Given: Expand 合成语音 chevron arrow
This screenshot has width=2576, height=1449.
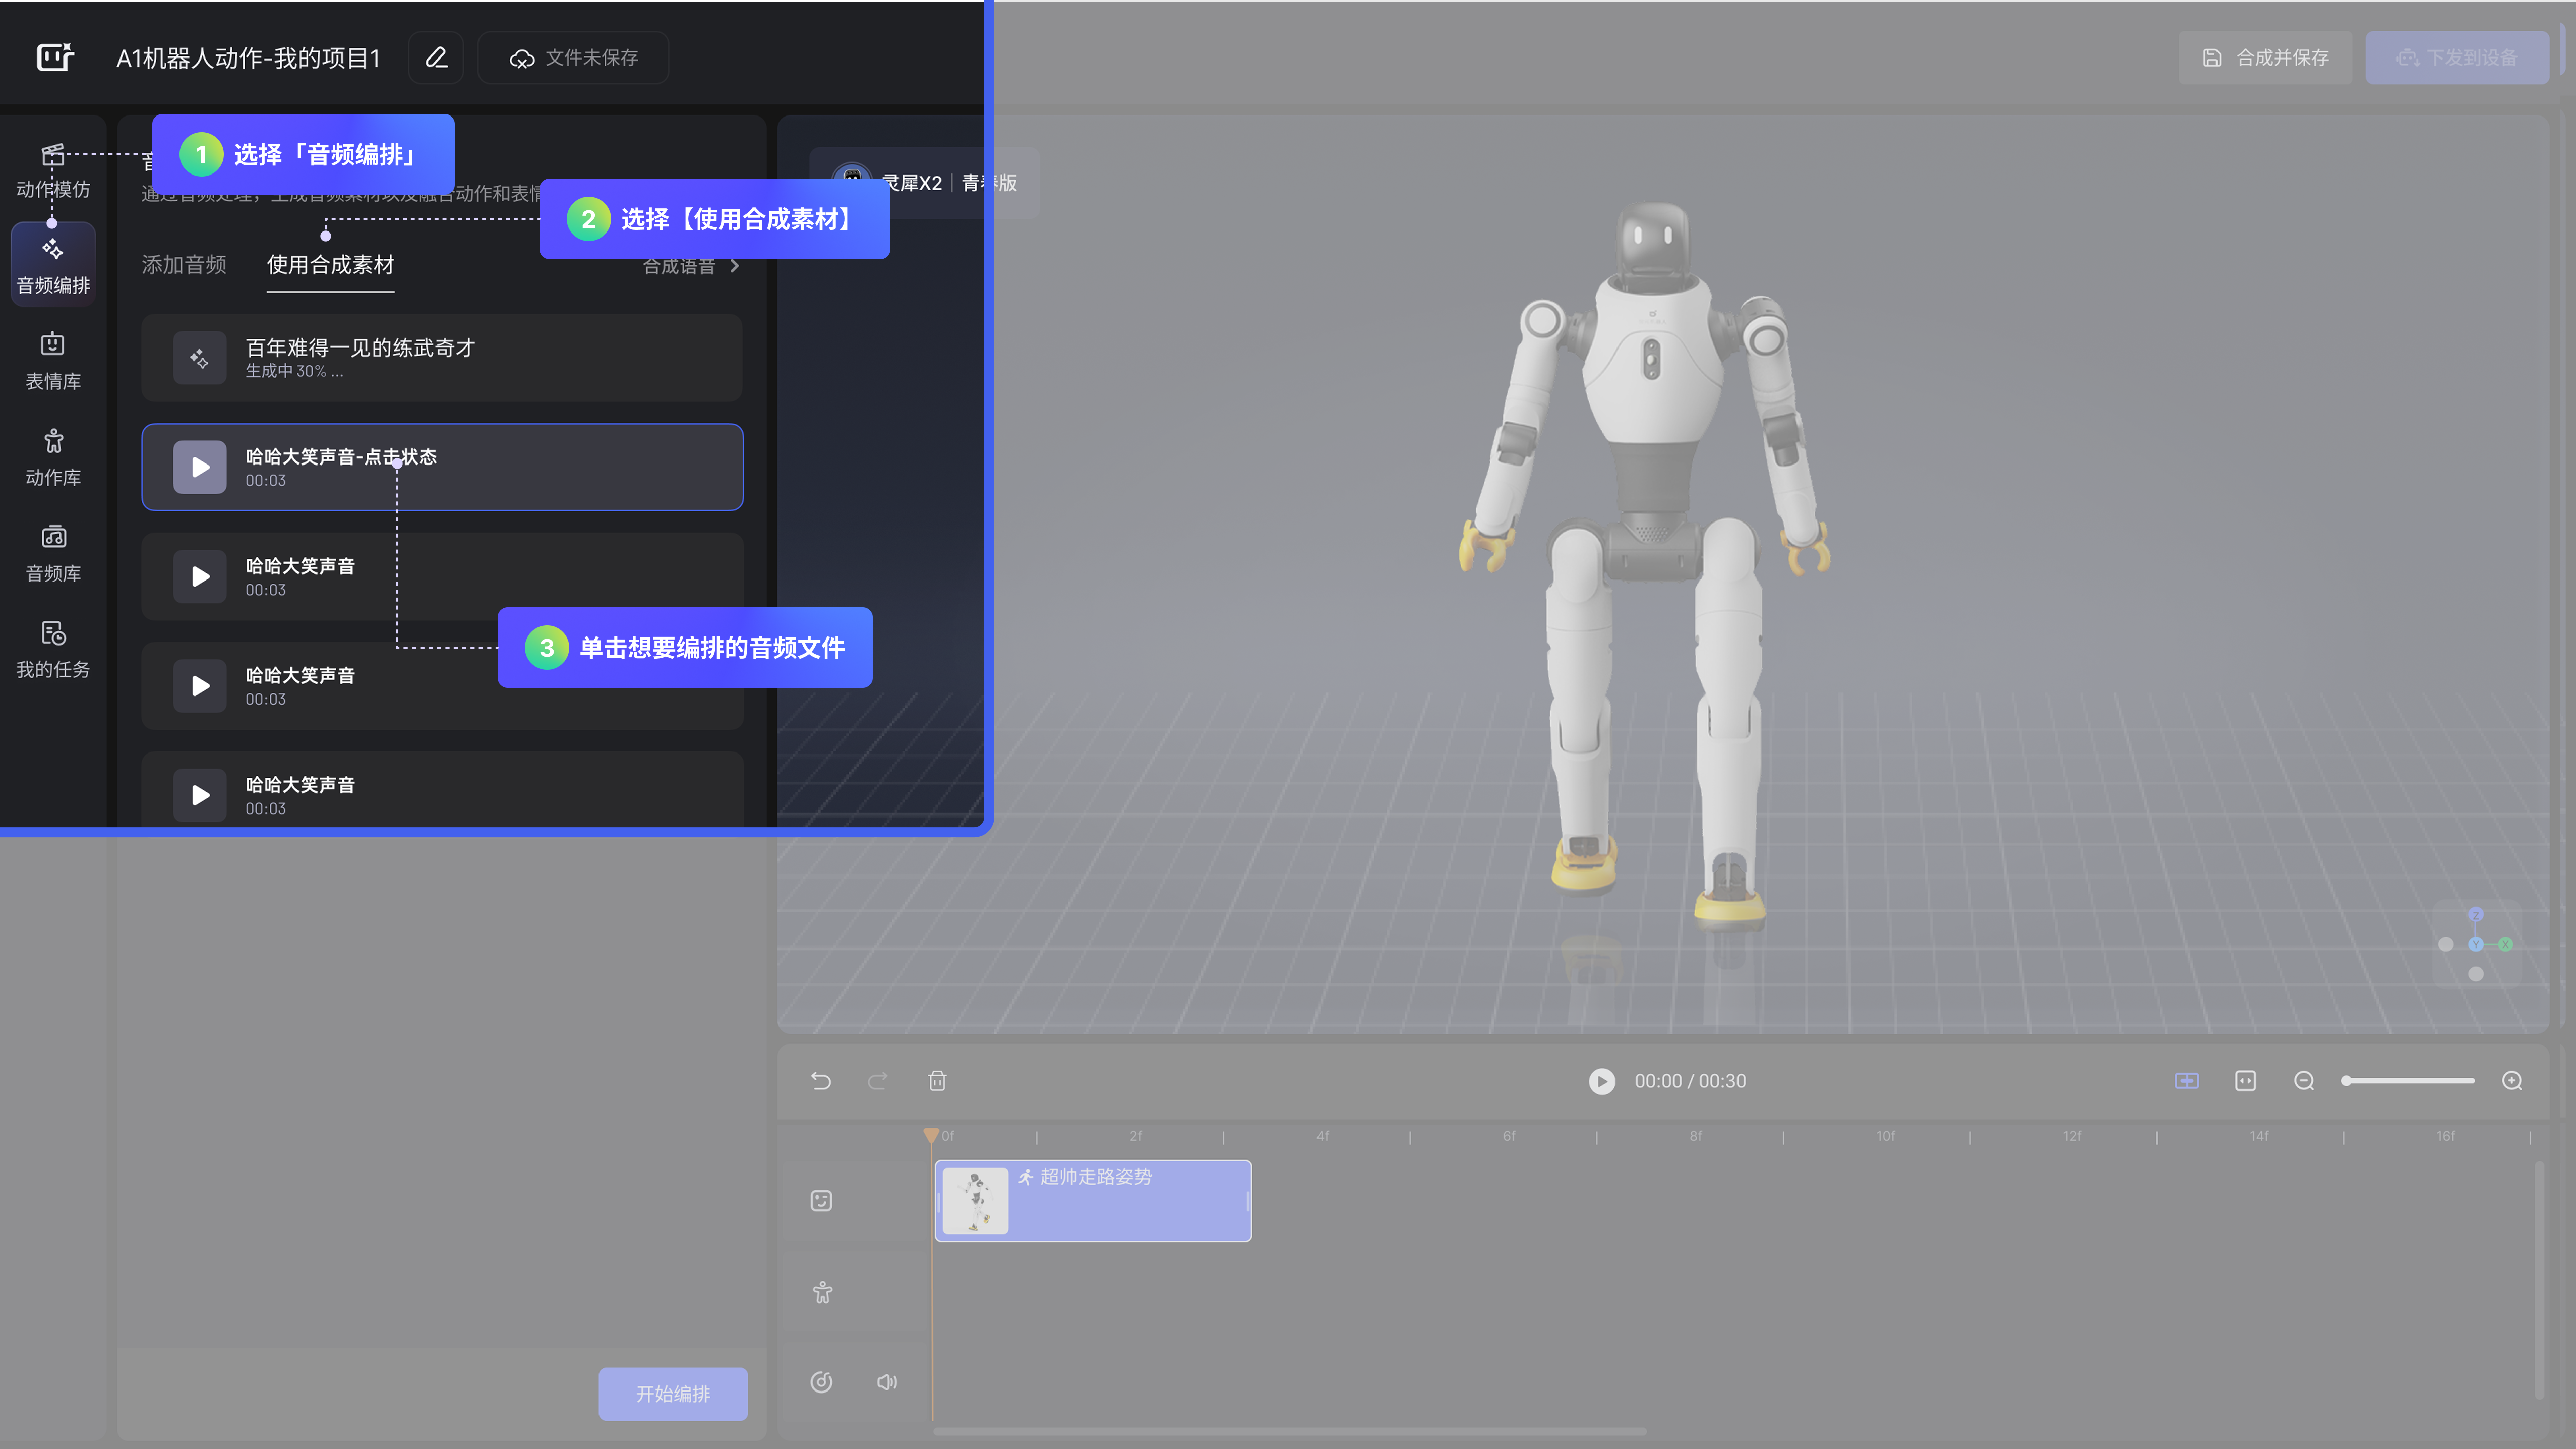Looking at the screenshot, I should click(x=735, y=266).
